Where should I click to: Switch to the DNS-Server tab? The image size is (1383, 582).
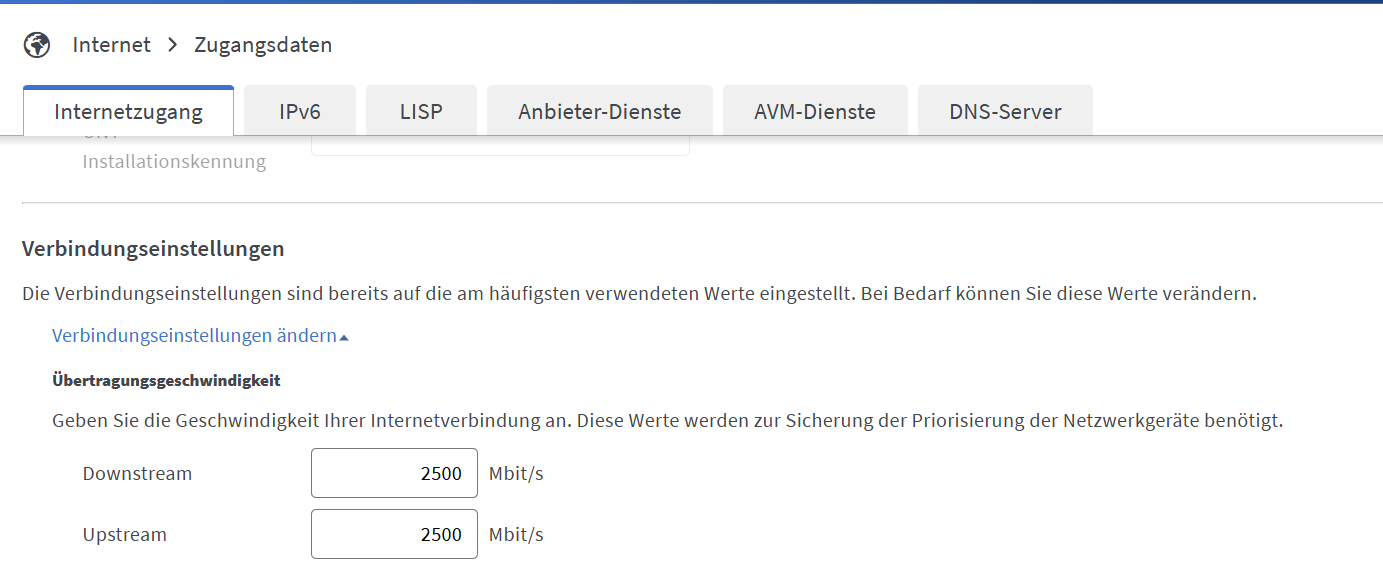(1005, 111)
